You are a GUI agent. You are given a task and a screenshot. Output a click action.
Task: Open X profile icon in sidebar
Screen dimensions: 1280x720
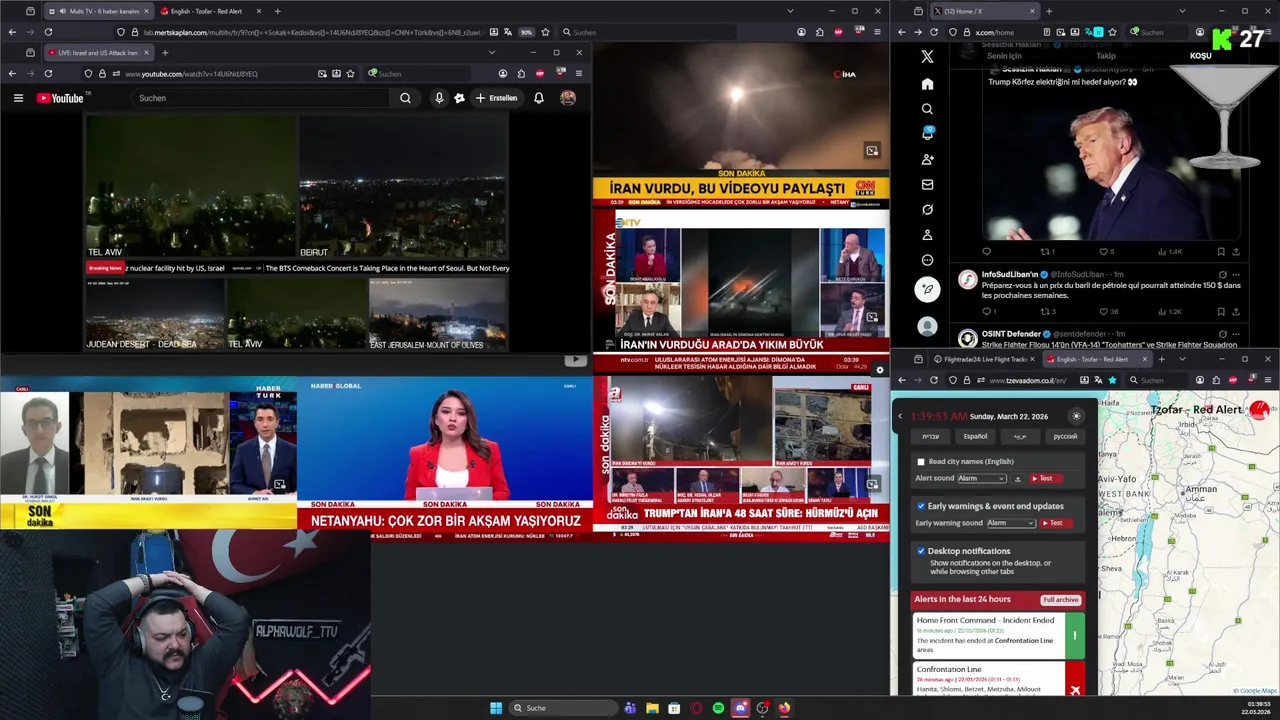pos(927,235)
